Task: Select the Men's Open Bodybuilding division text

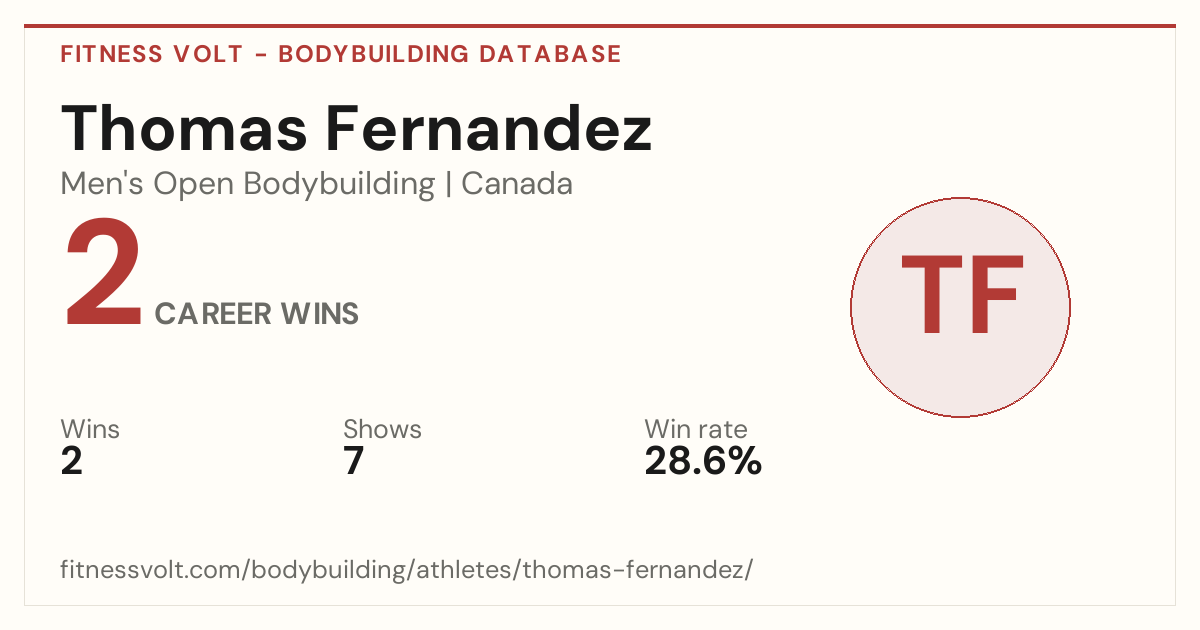Action: (248, 185)
